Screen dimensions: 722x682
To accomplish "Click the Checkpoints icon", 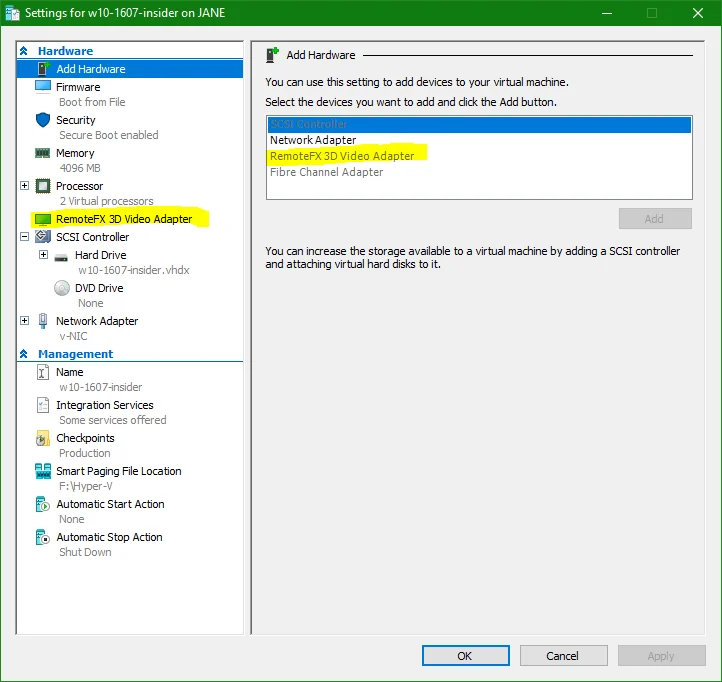I will click(42, 438).
